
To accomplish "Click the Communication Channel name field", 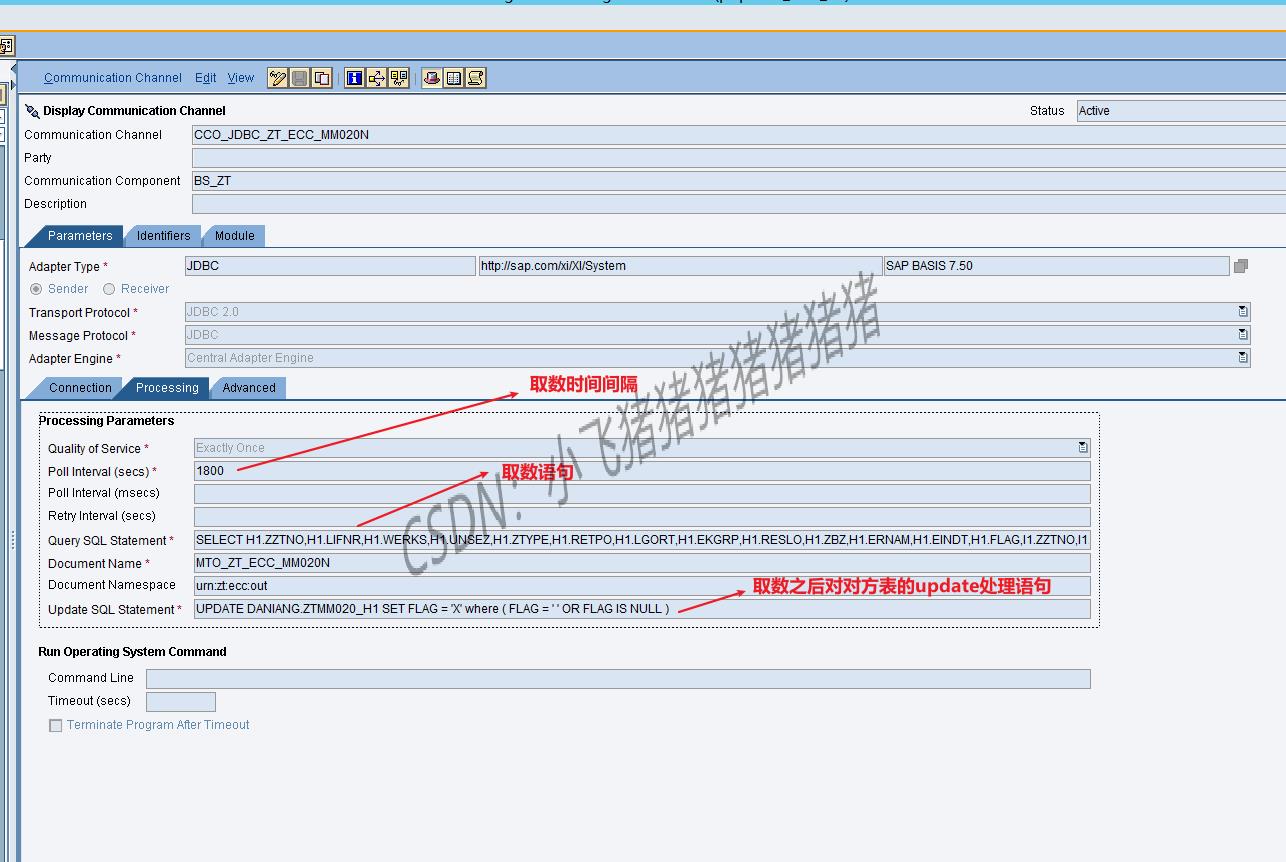I will [739, 135].
